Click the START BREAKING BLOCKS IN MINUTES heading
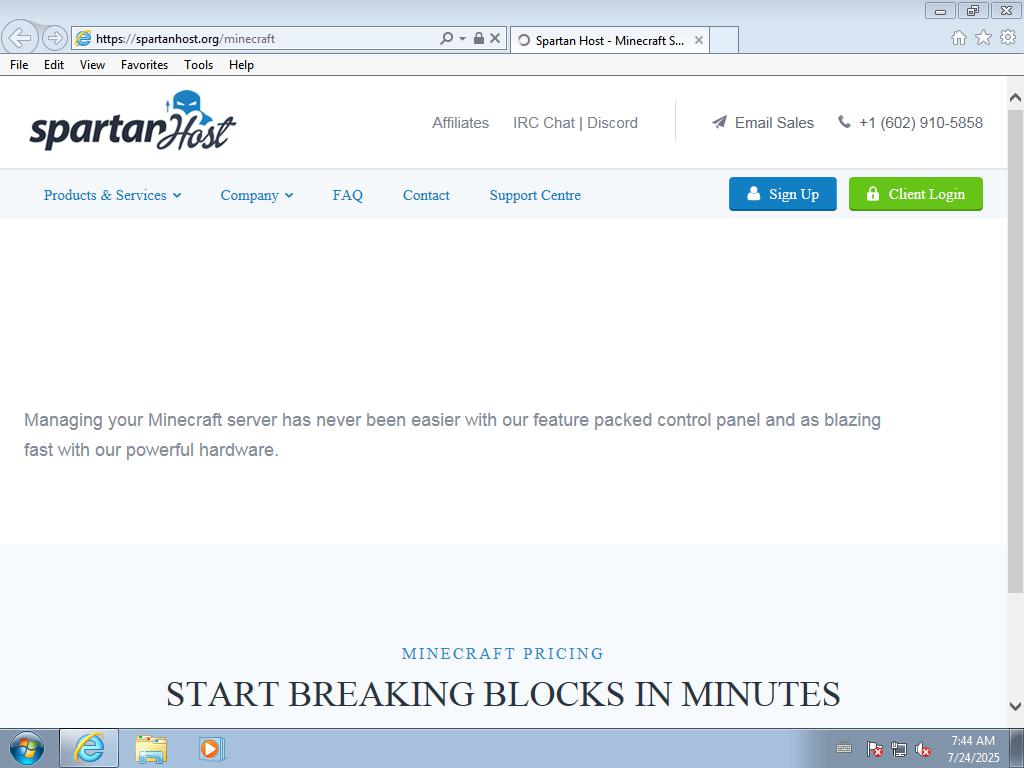The width and height of the screenshot is (1024, 768). tap(503, 694)
